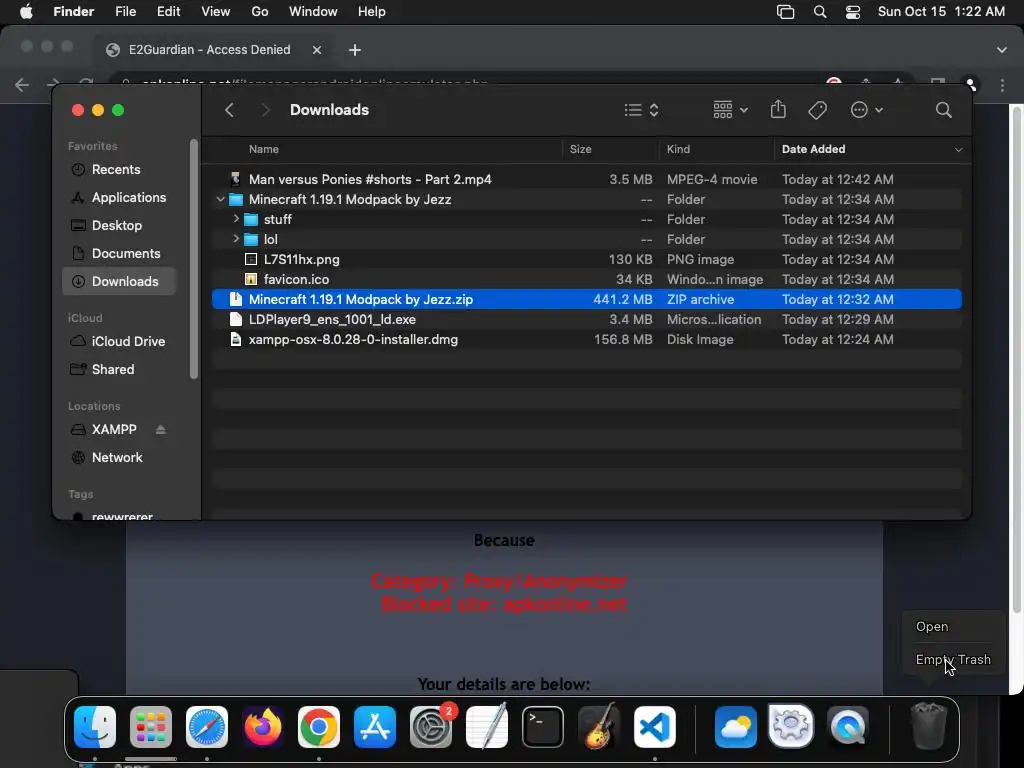This screenshot has height=768, width=1024.
Task: Sort by the Name column header
Action: (x=264, y=150)
